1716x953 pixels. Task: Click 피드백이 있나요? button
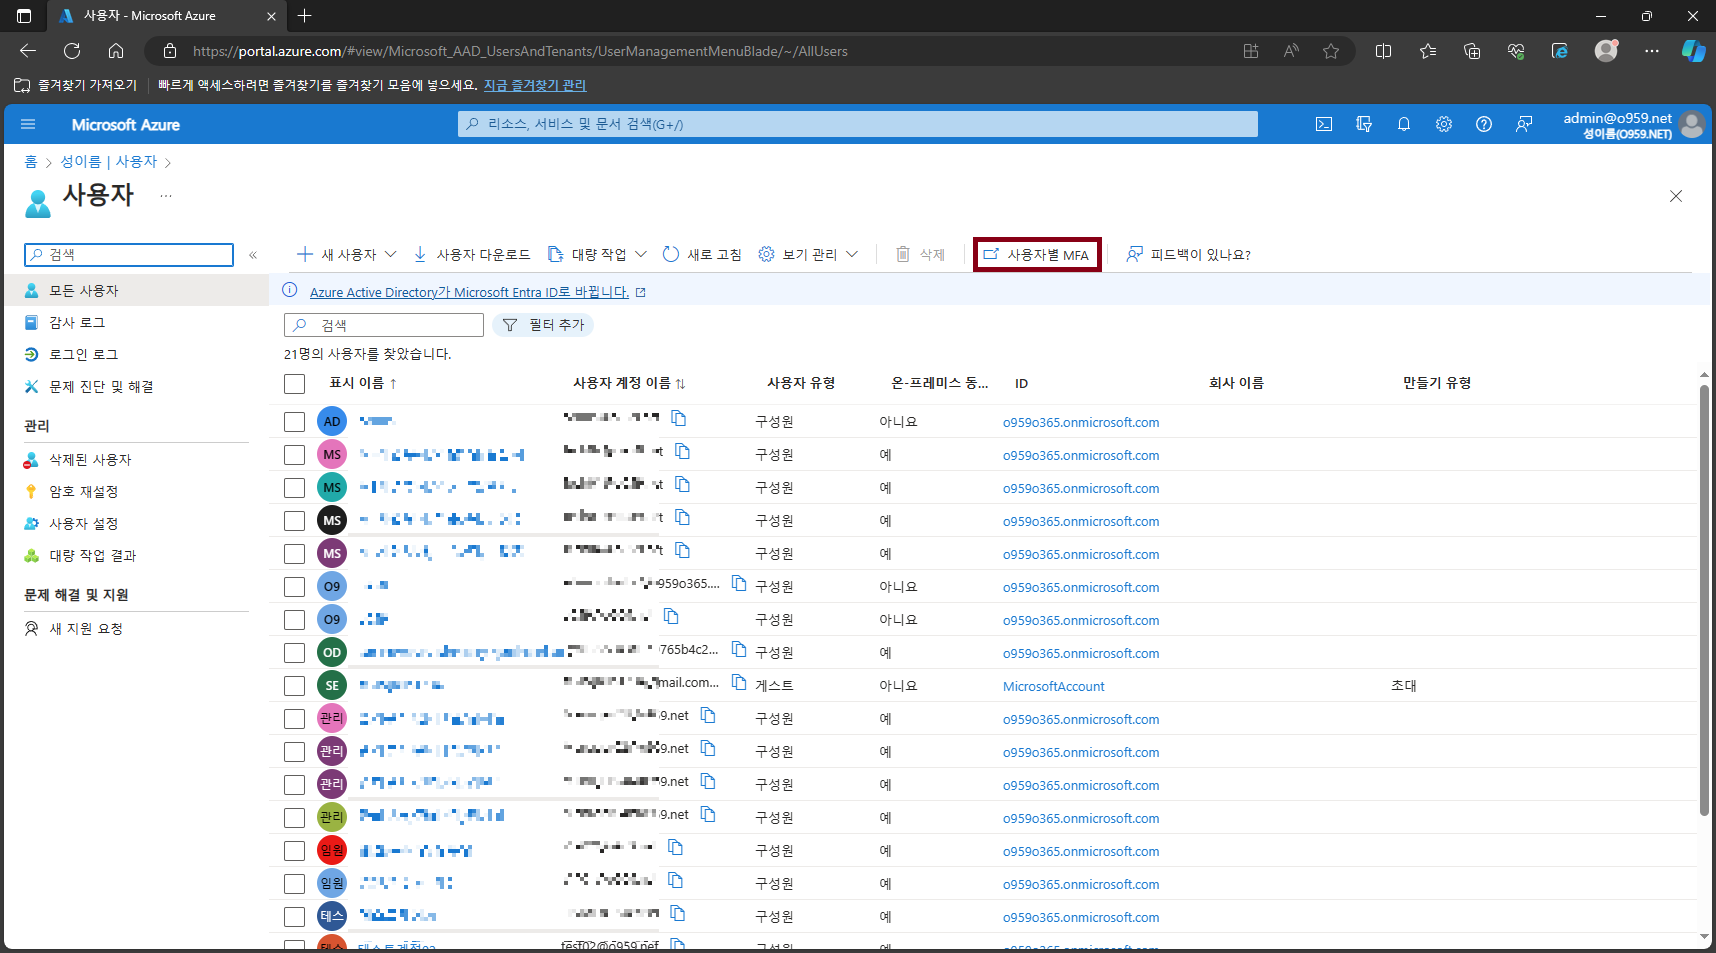(1189, 255)
